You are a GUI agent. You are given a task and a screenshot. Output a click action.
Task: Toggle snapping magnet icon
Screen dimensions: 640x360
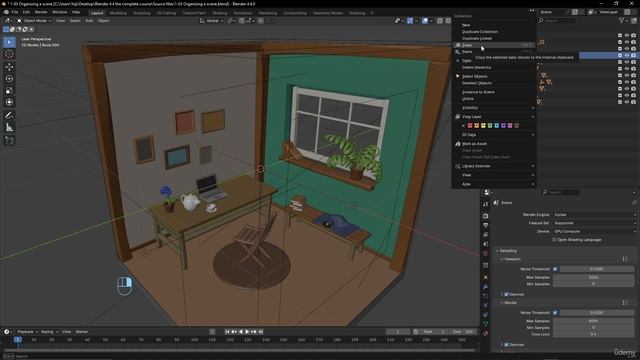pyautogui.click(x=242, y=20)
